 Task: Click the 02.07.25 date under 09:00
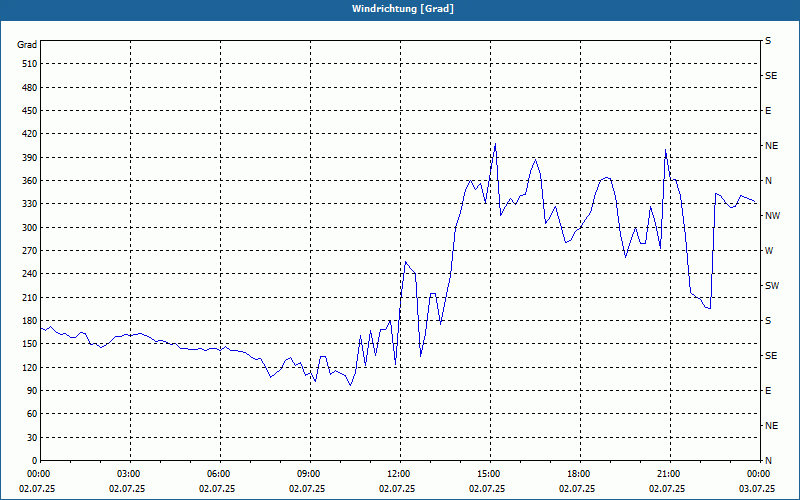coord(307,488)
